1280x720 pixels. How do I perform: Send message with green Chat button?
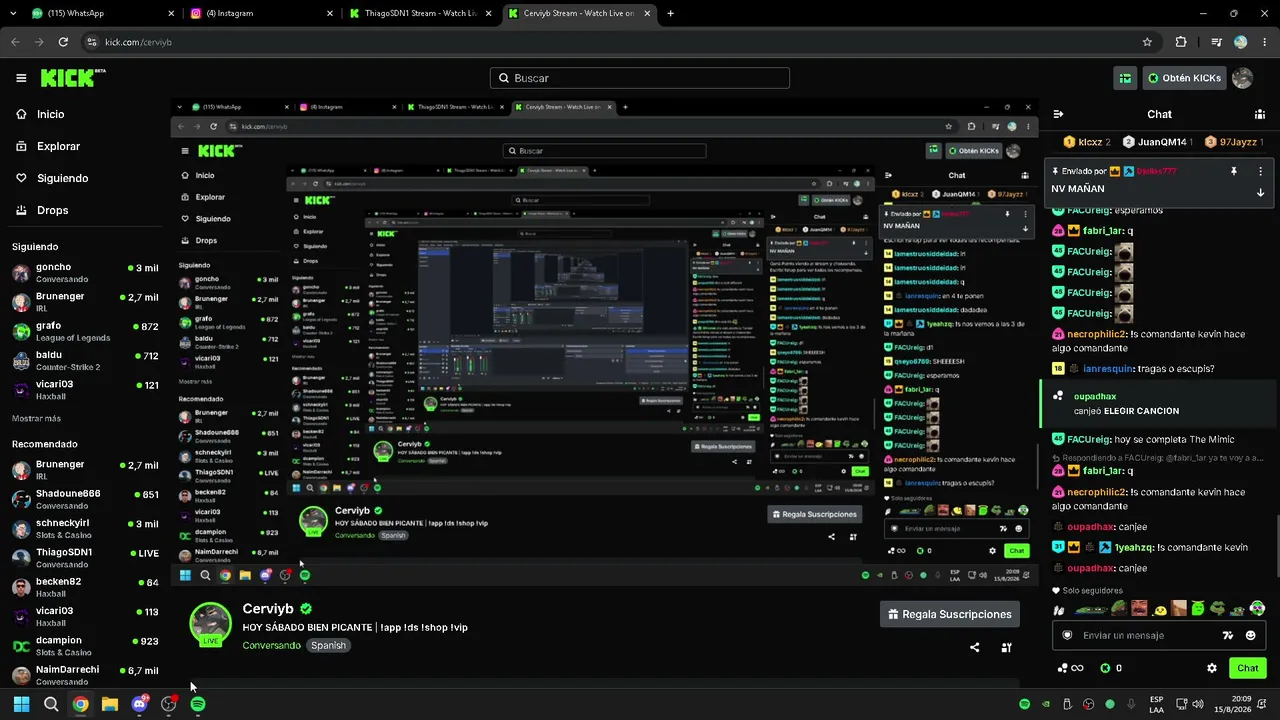tap(1248, 668)
